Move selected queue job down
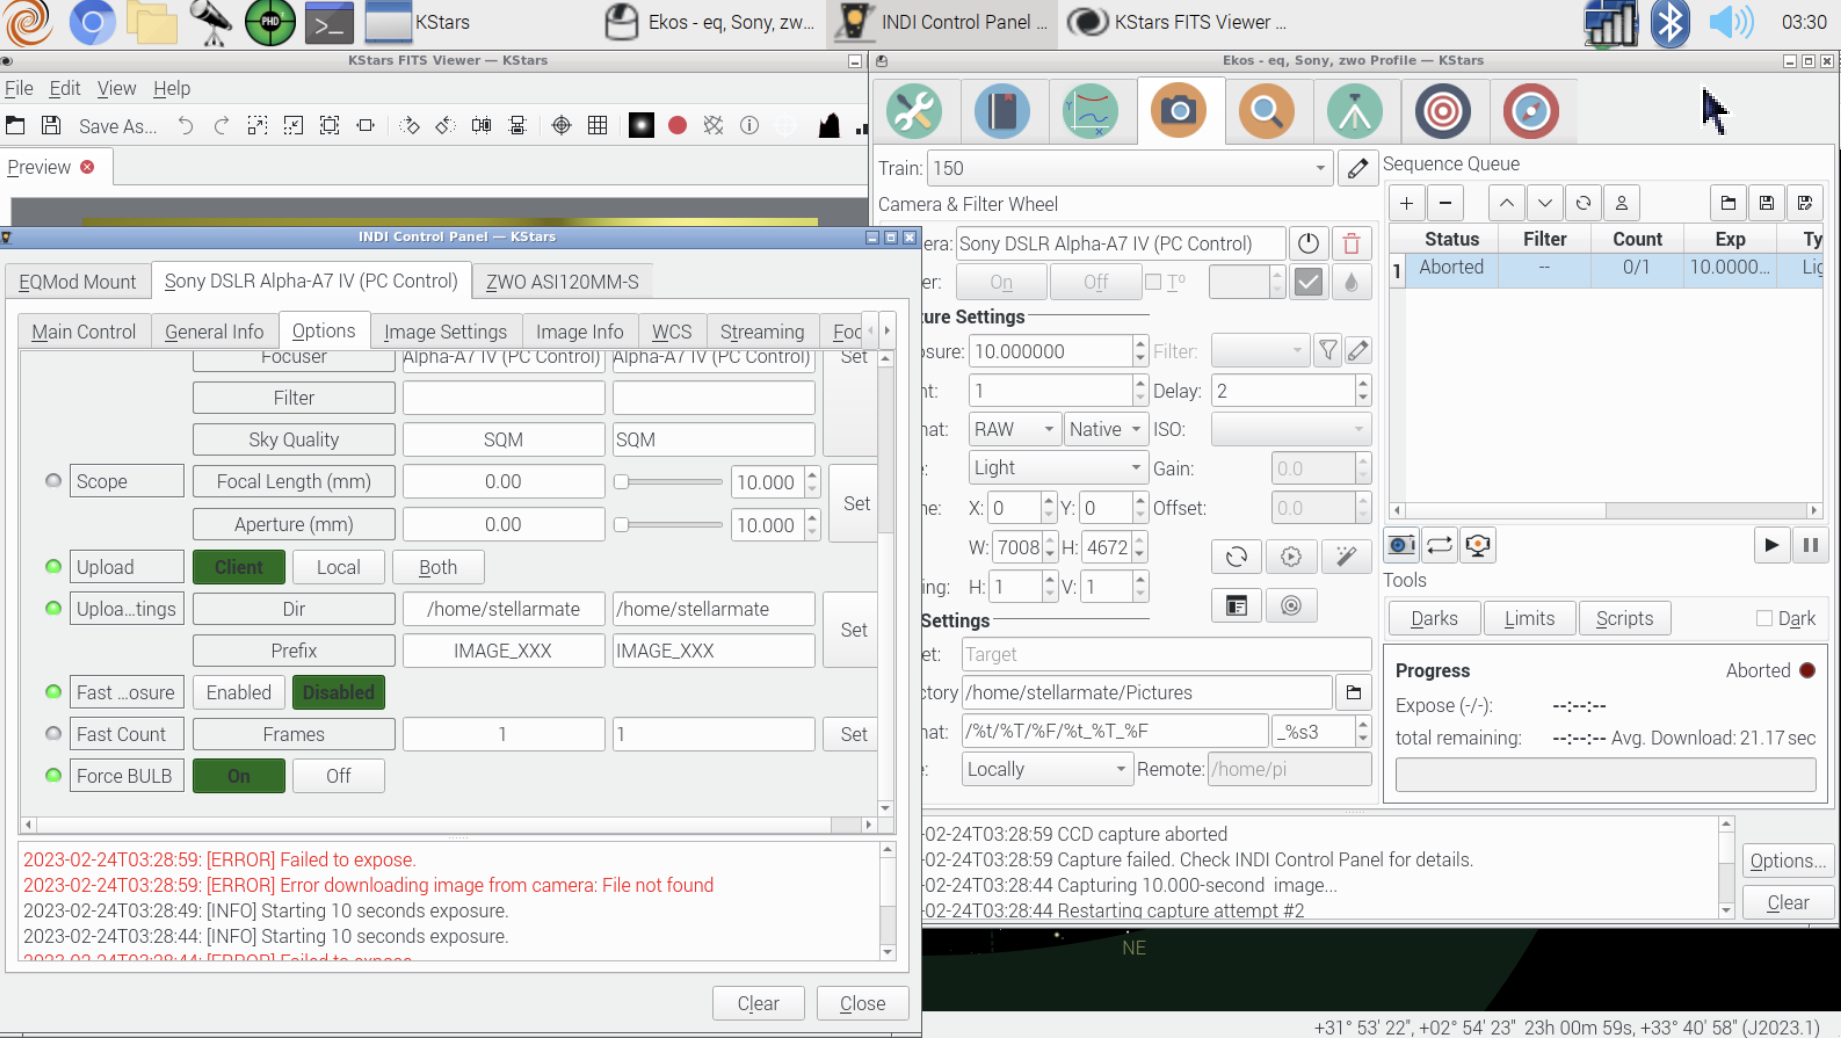This screenshot has width=1841, height=1038. coord(1545,203)
